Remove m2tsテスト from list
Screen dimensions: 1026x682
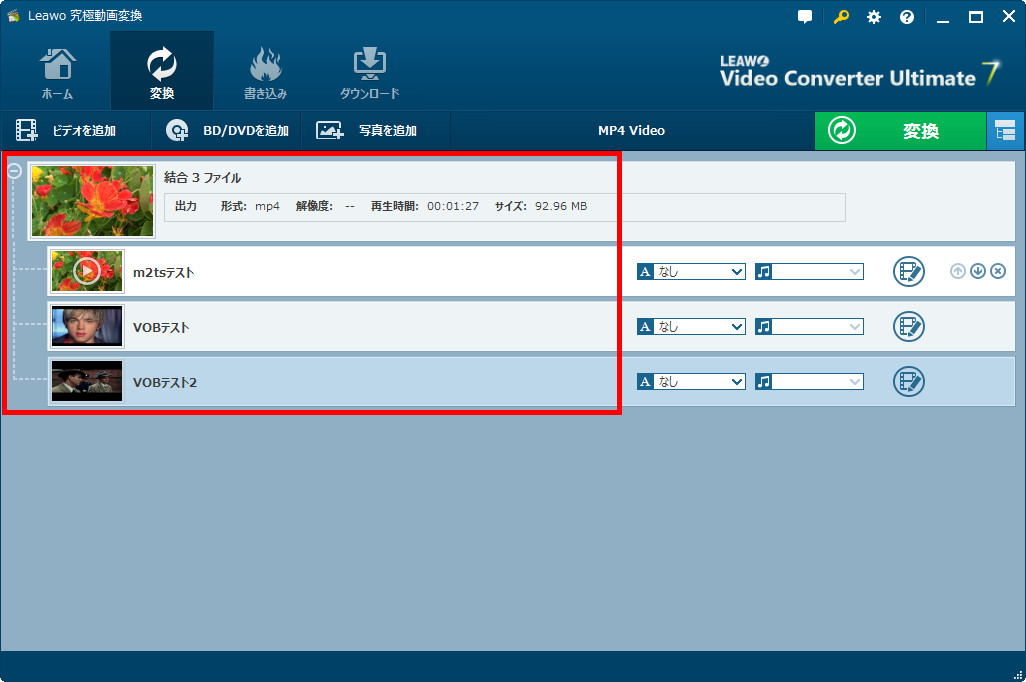(998, 271)
